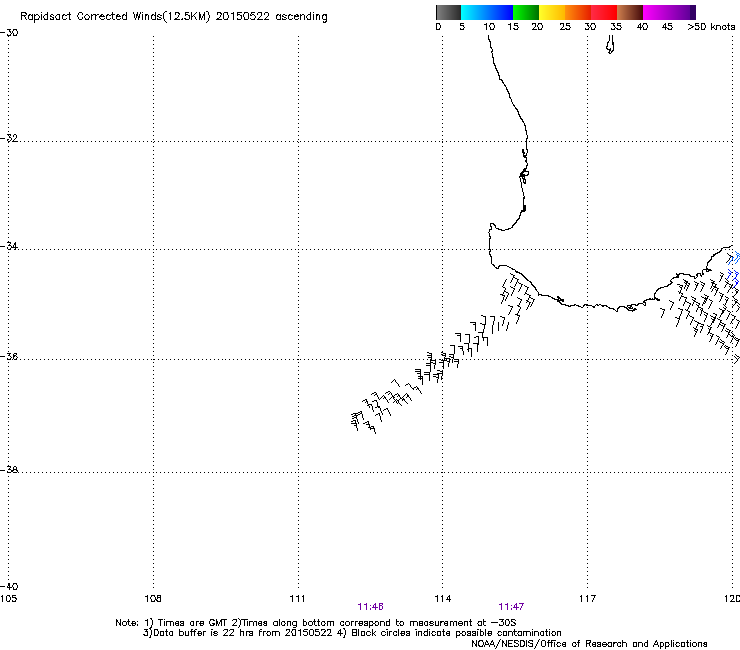
Task: Click the '45' legend label
Action: point(667,27)
